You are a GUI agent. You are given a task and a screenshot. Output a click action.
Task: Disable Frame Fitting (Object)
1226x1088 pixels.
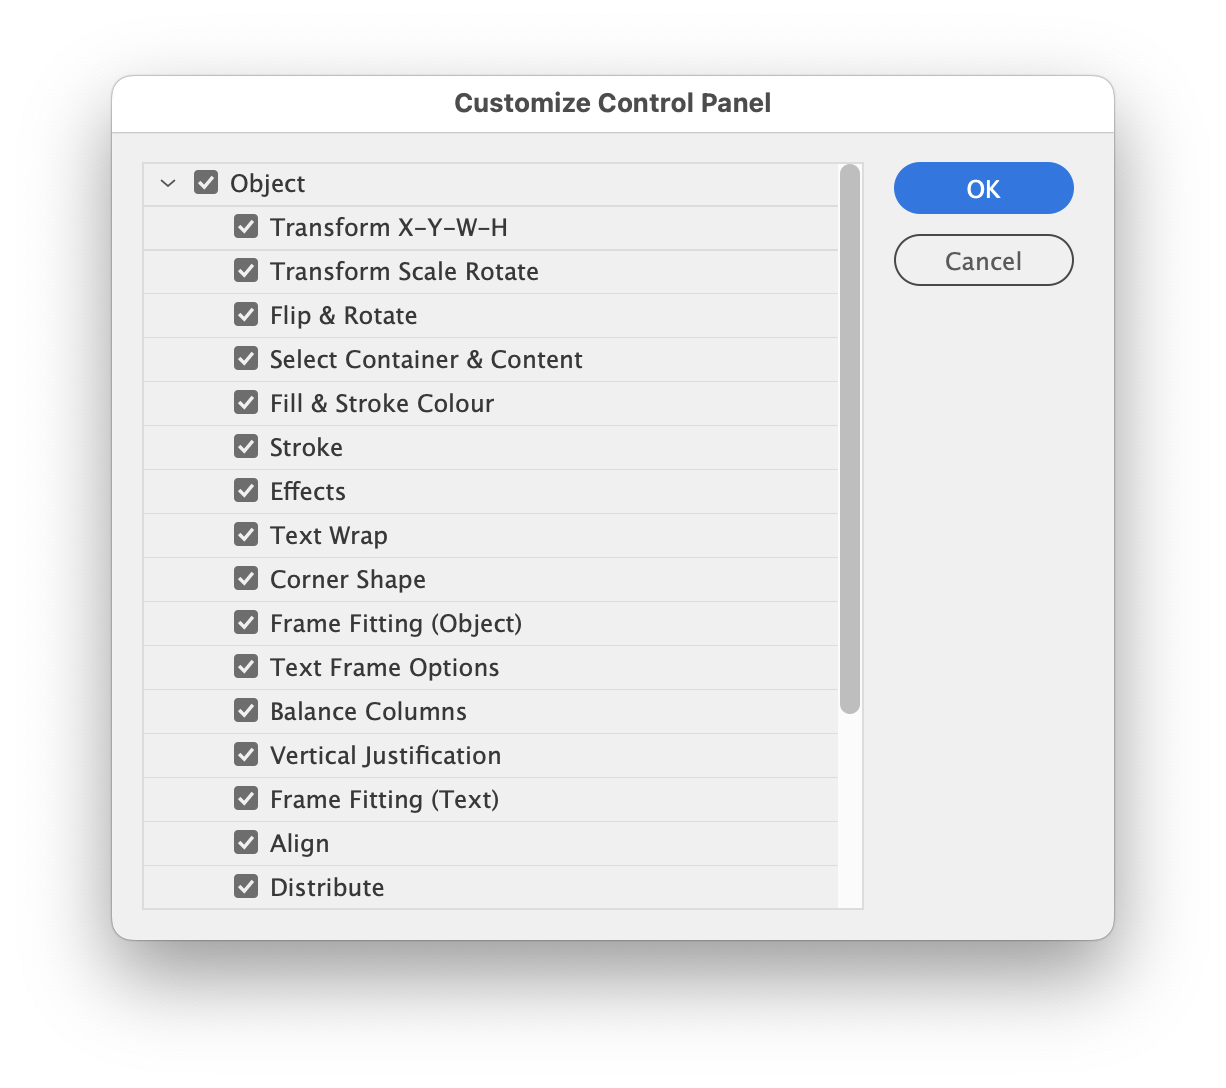pyautogui.click(x=246, y=622)
